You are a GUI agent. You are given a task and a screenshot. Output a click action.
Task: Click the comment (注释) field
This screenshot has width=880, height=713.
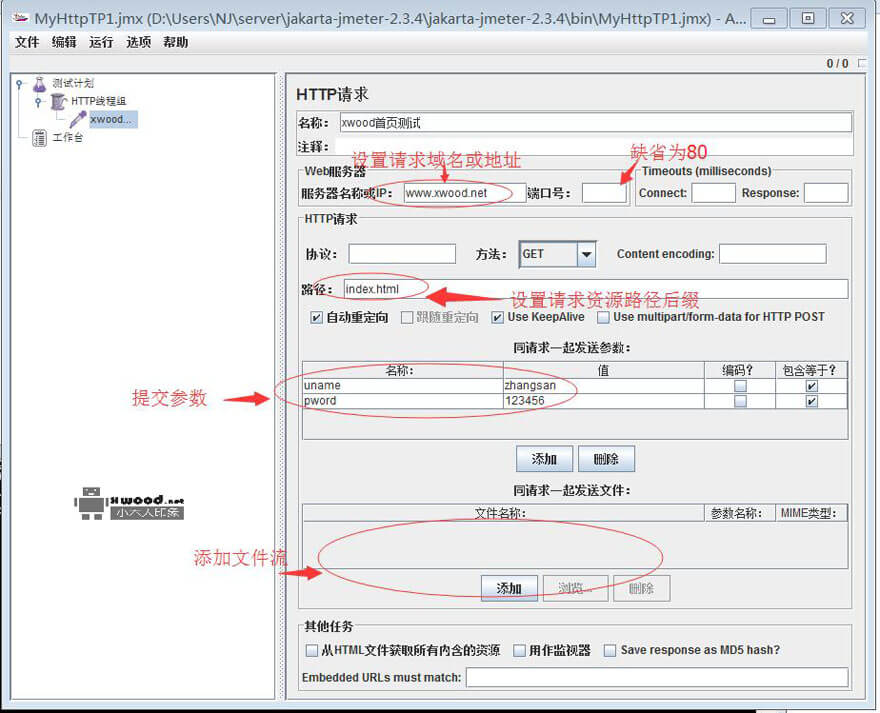point(594,147)
